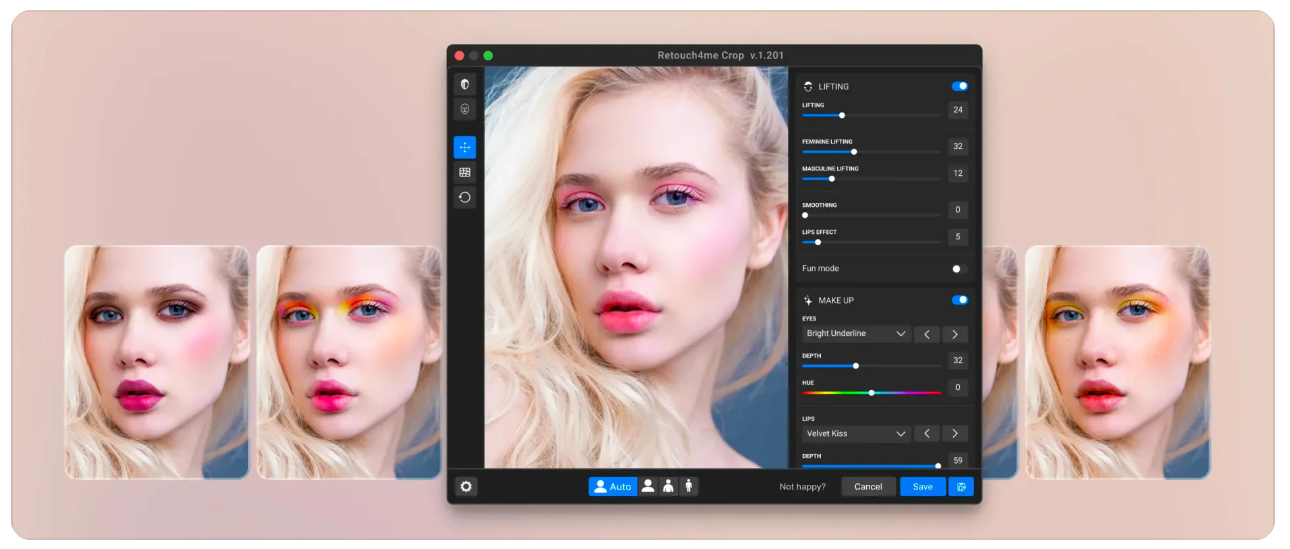Select the head-and-shoulders portrait crop icon
The width and height of the screenshot is (1290, 549).
click(x=648, y=486)
